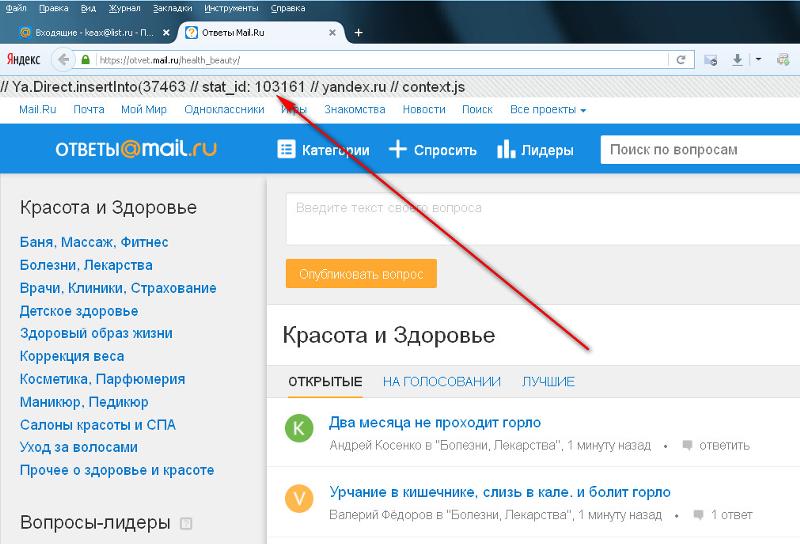The height and width of the screenshot is (544, 800).
Task: Close the Ответы Mail.Ru tab
Action: [332, 33]
